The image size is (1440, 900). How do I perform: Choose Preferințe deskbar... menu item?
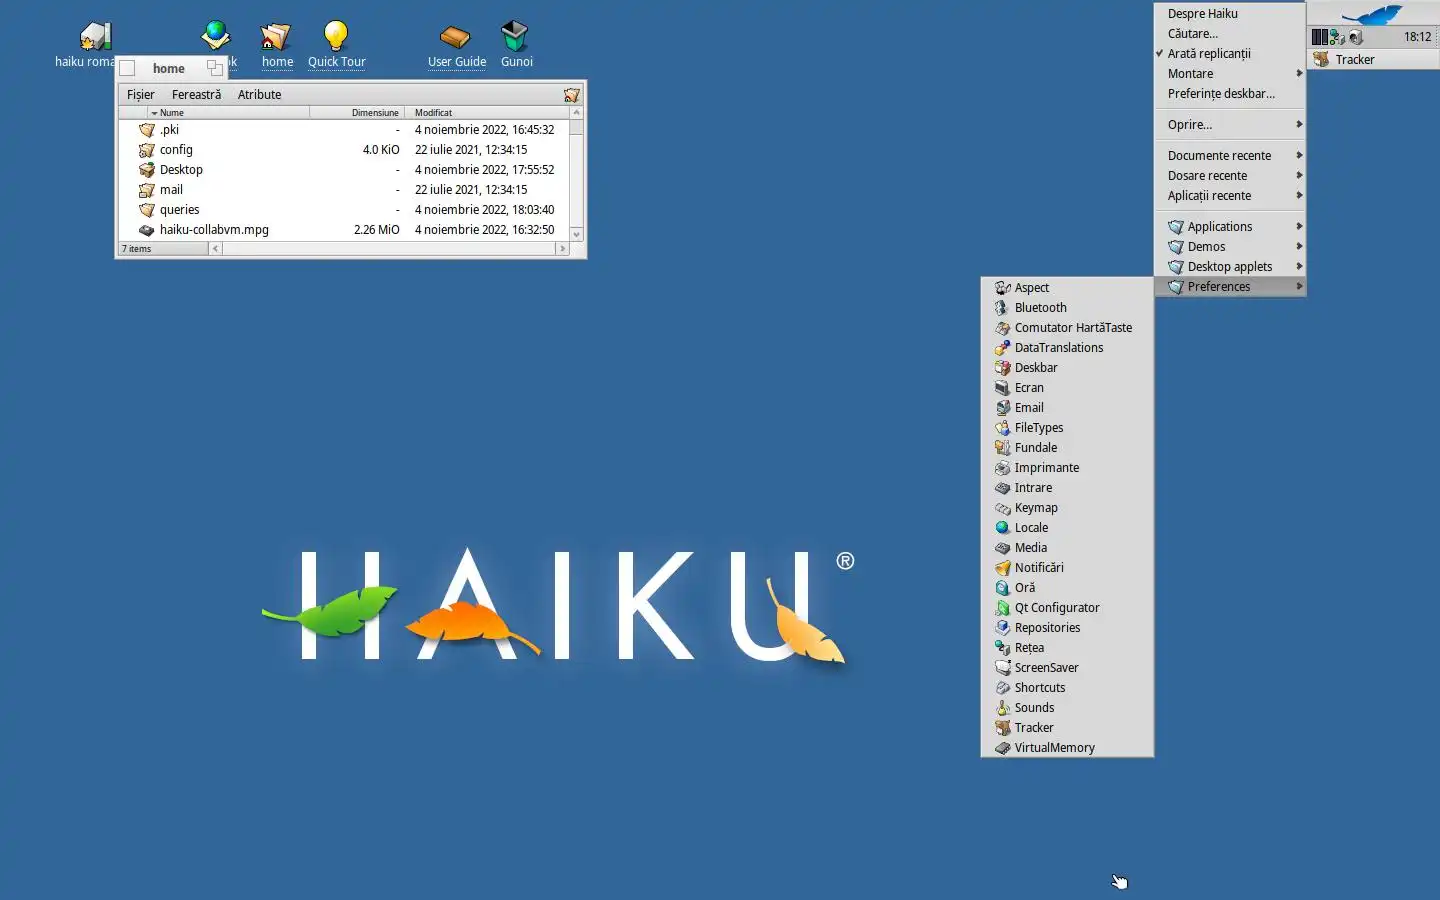[x=1230, y=94]
